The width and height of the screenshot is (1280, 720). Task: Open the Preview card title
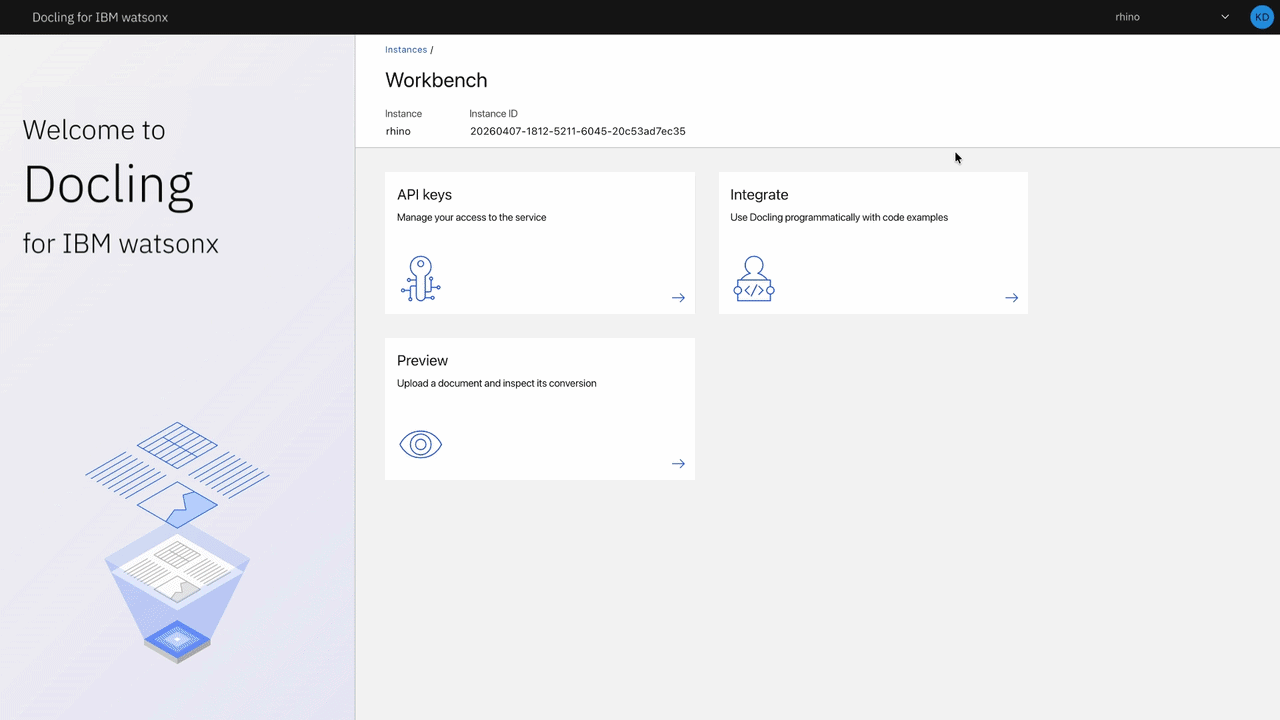[x=422, y=361]
